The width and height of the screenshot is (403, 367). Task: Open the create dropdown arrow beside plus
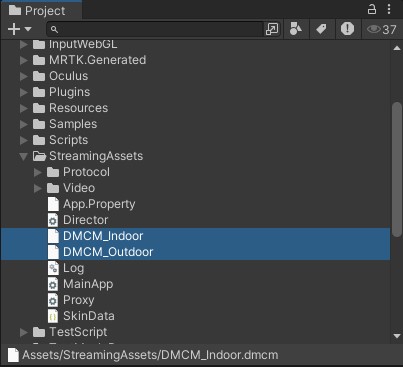coord(28,29)
